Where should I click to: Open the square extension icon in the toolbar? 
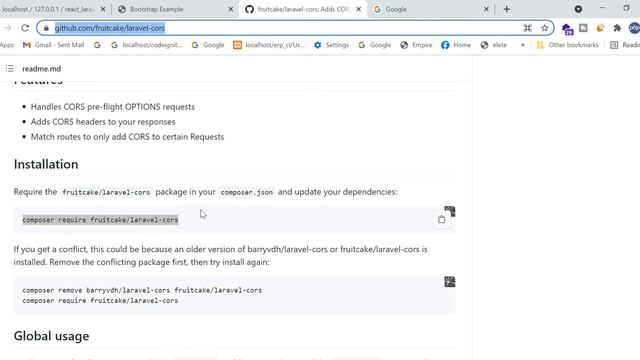(583, 28)
